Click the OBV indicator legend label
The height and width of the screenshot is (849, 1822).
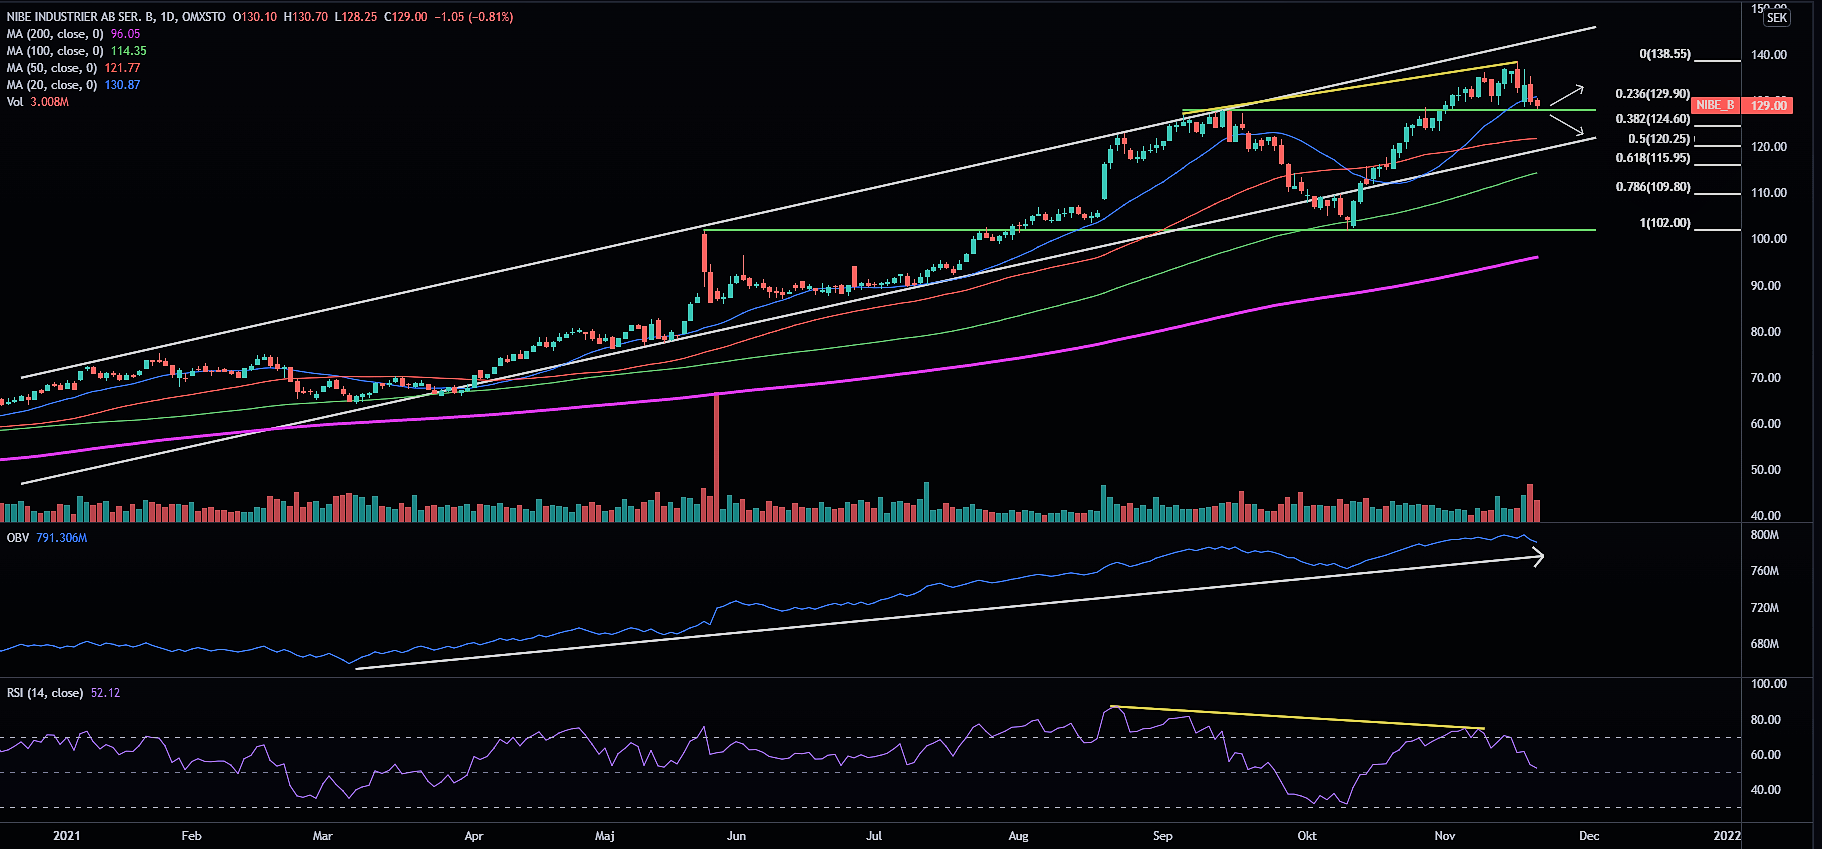[18, 538]
